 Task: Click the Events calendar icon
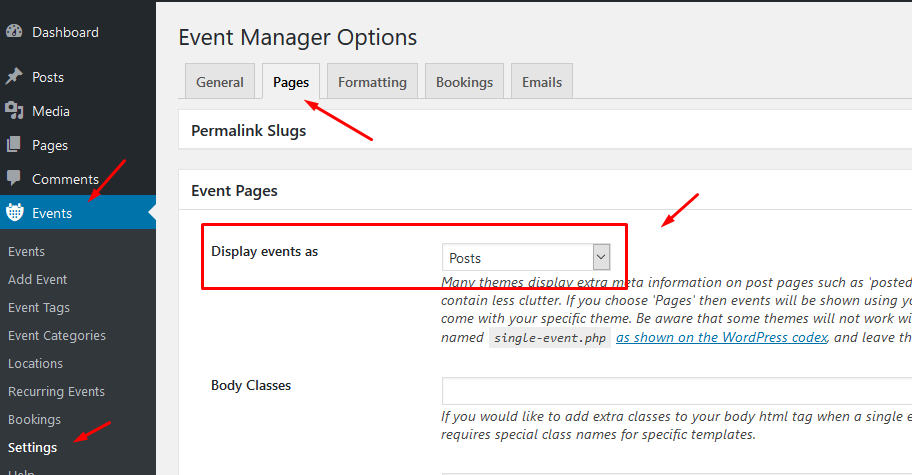(x=14, y=213)
